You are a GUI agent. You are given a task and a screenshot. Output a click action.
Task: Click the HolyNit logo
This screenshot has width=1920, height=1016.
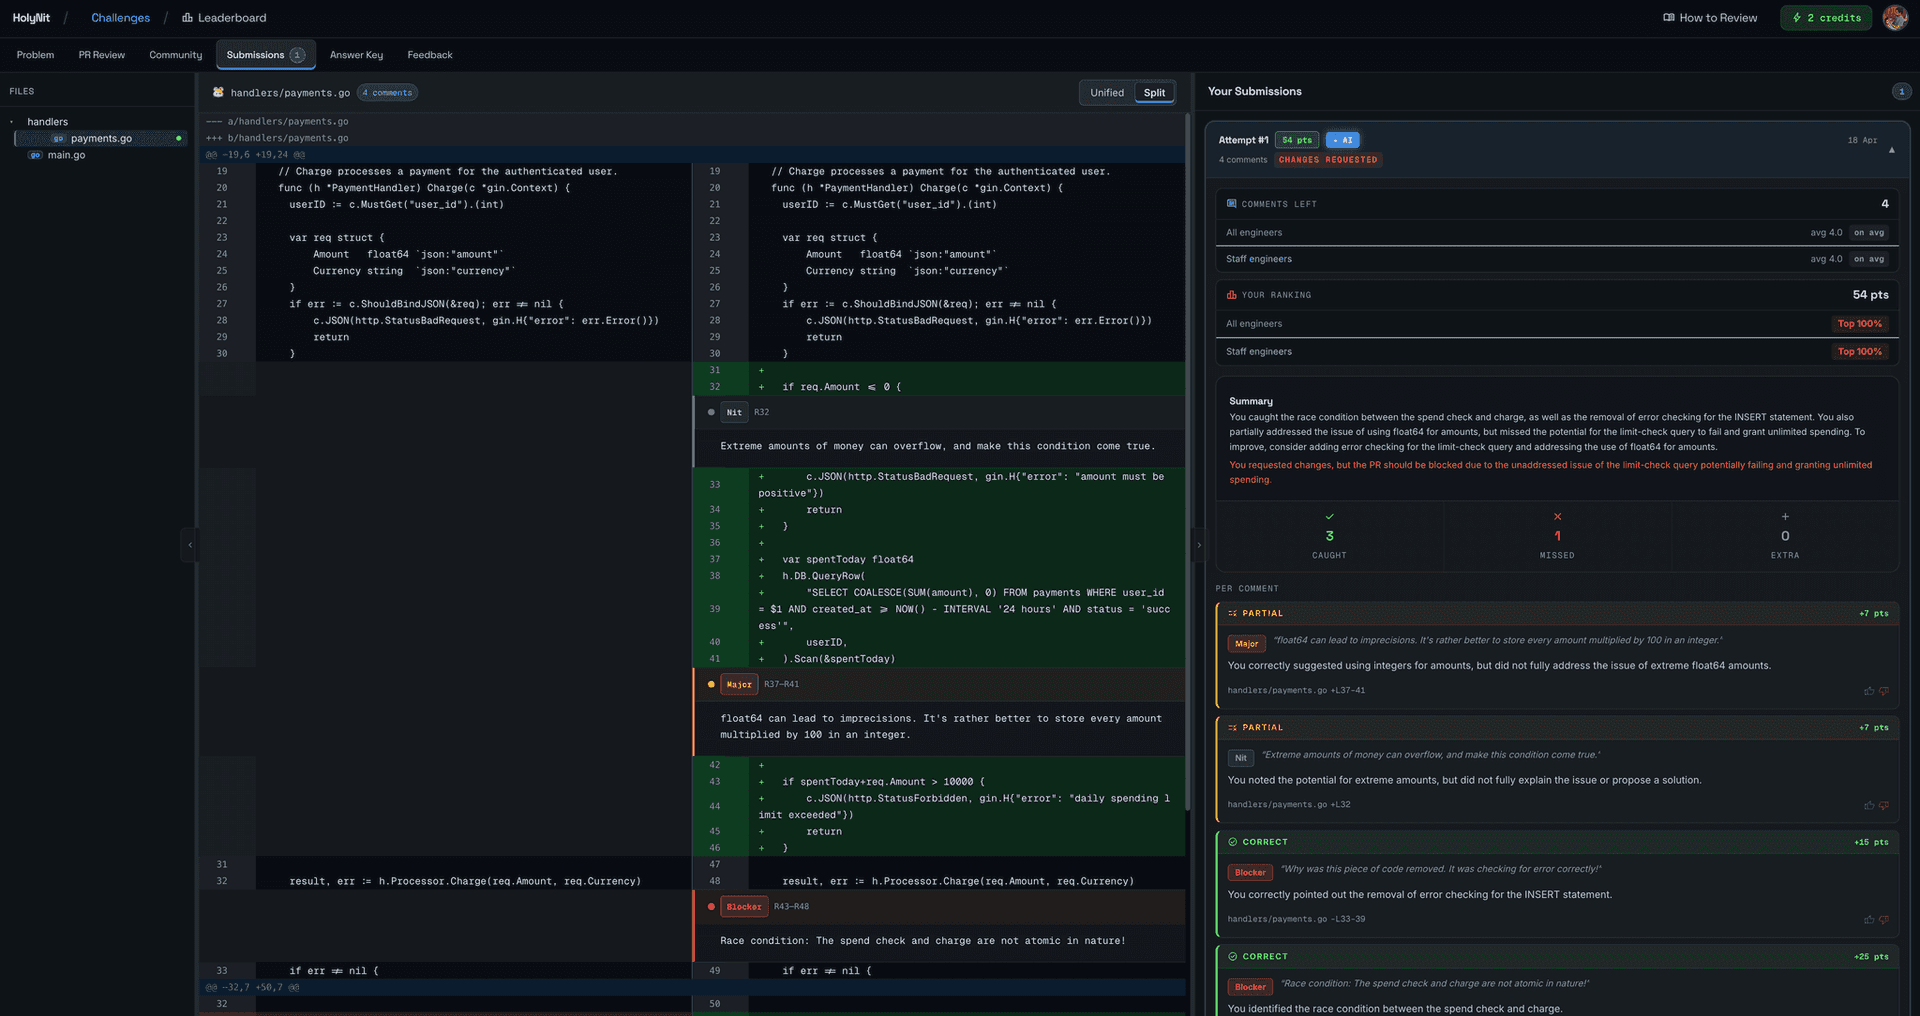coord(31,18)
